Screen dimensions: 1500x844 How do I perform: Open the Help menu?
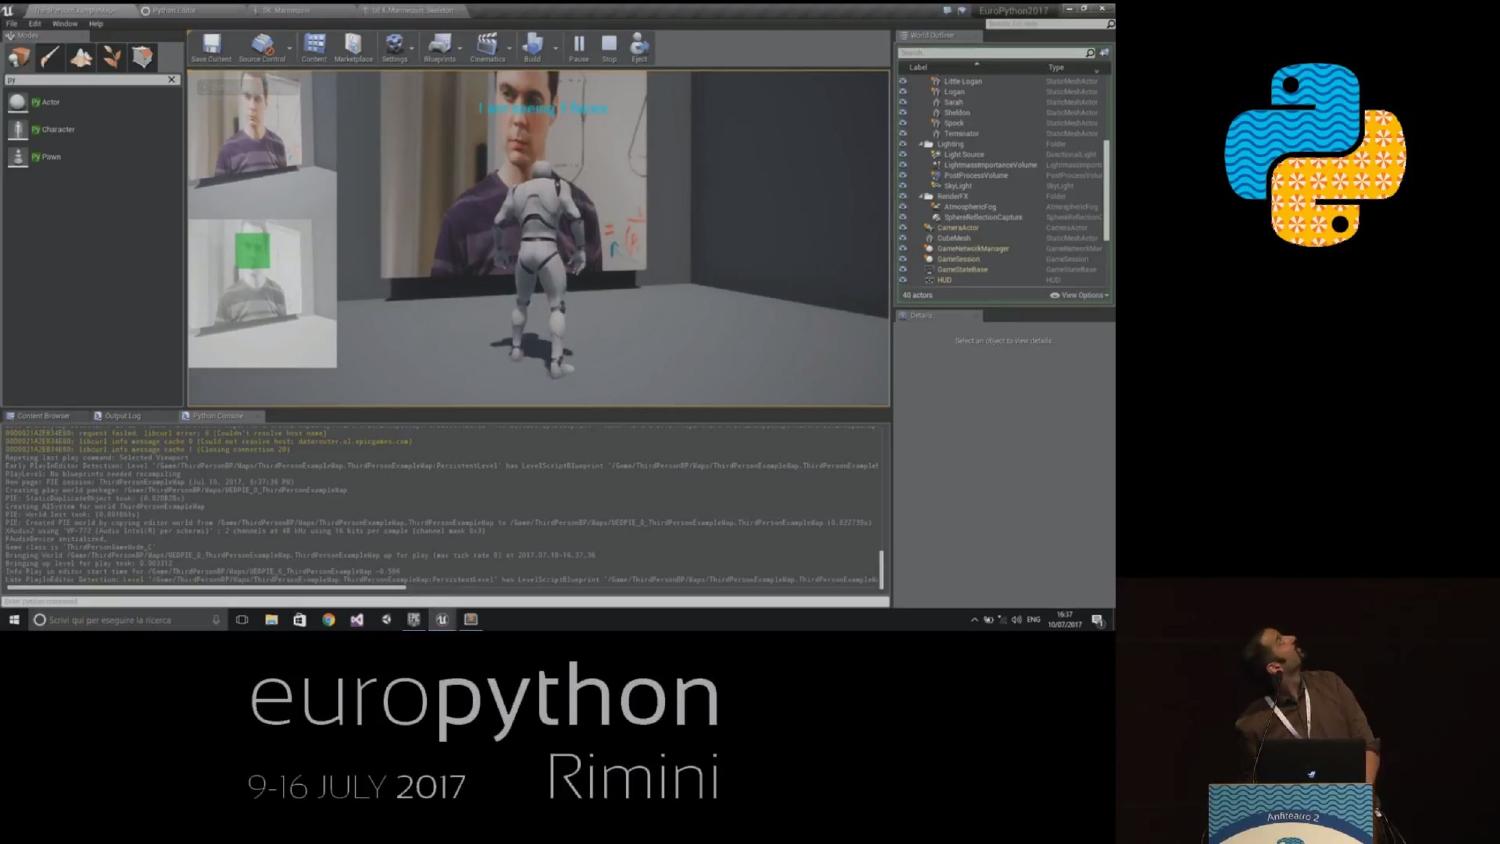pos(96,23)
